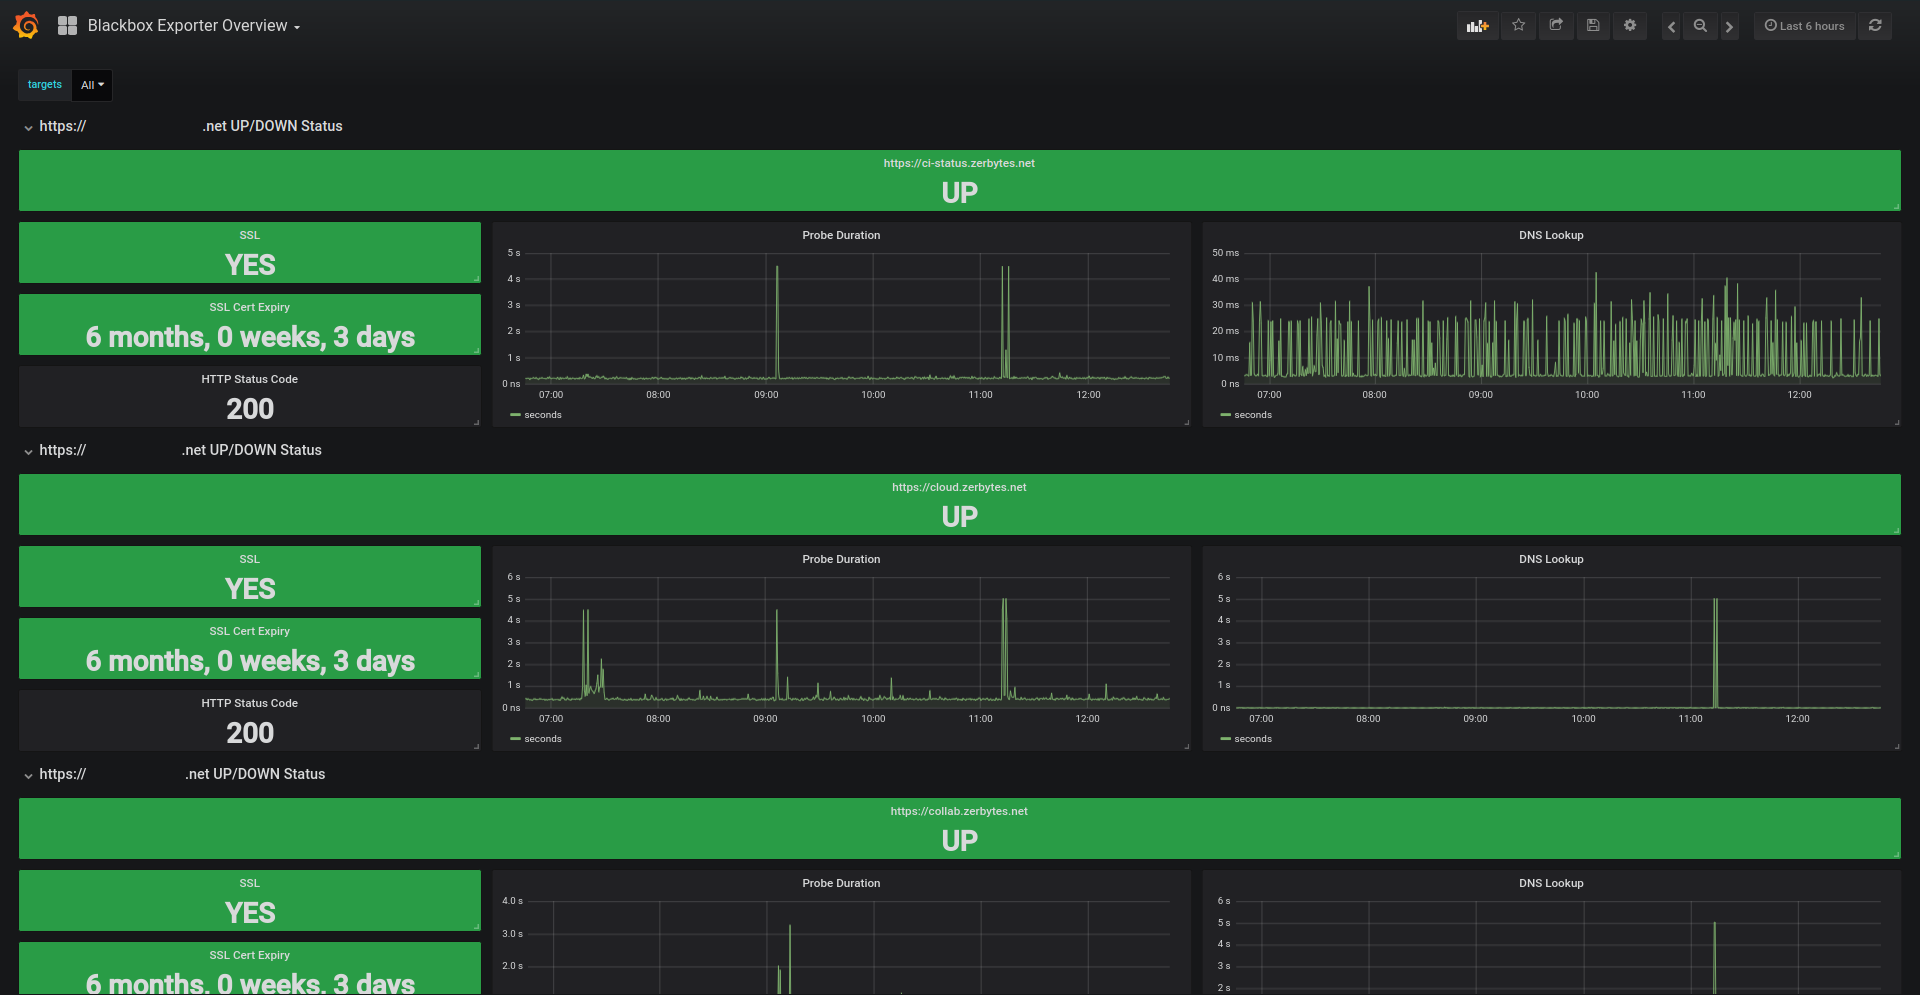Collapse the row above the cloud.zerbytes.net panel
Viewport: 1920px width, 995px height.
[29, 451]
